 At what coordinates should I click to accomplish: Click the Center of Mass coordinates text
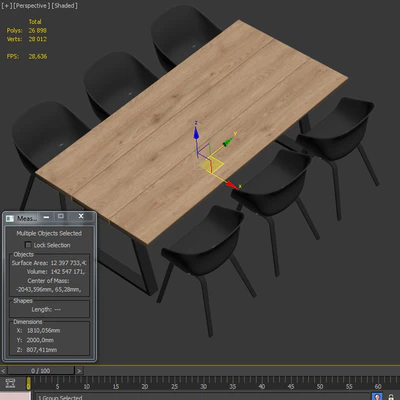(x=48, y=289)
